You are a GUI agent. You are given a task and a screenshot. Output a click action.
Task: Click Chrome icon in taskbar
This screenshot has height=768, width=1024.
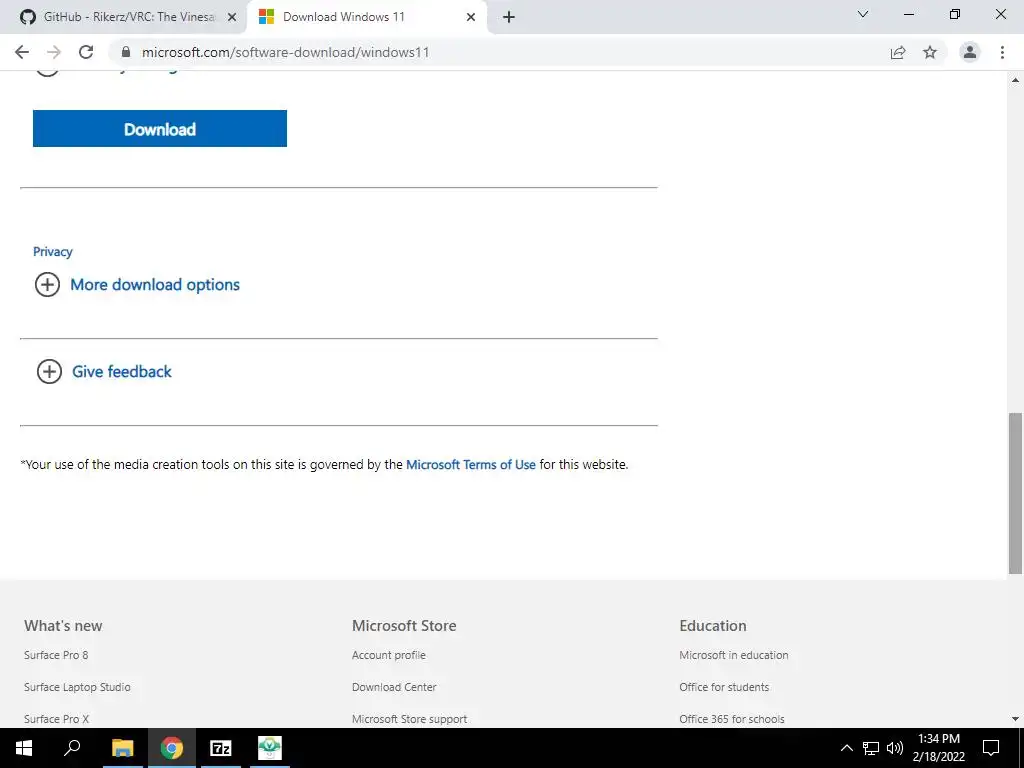coord(172,748)
